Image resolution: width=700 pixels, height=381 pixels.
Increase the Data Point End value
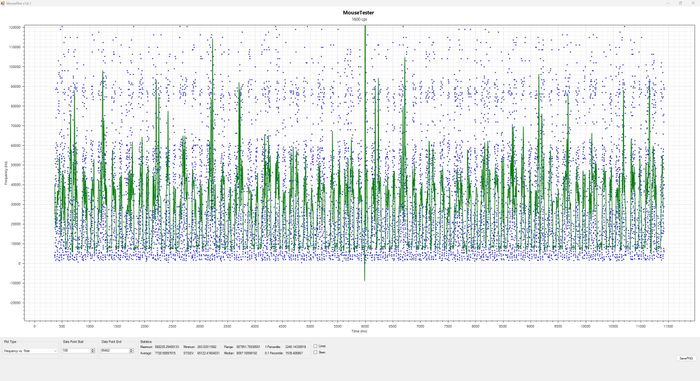131,350
